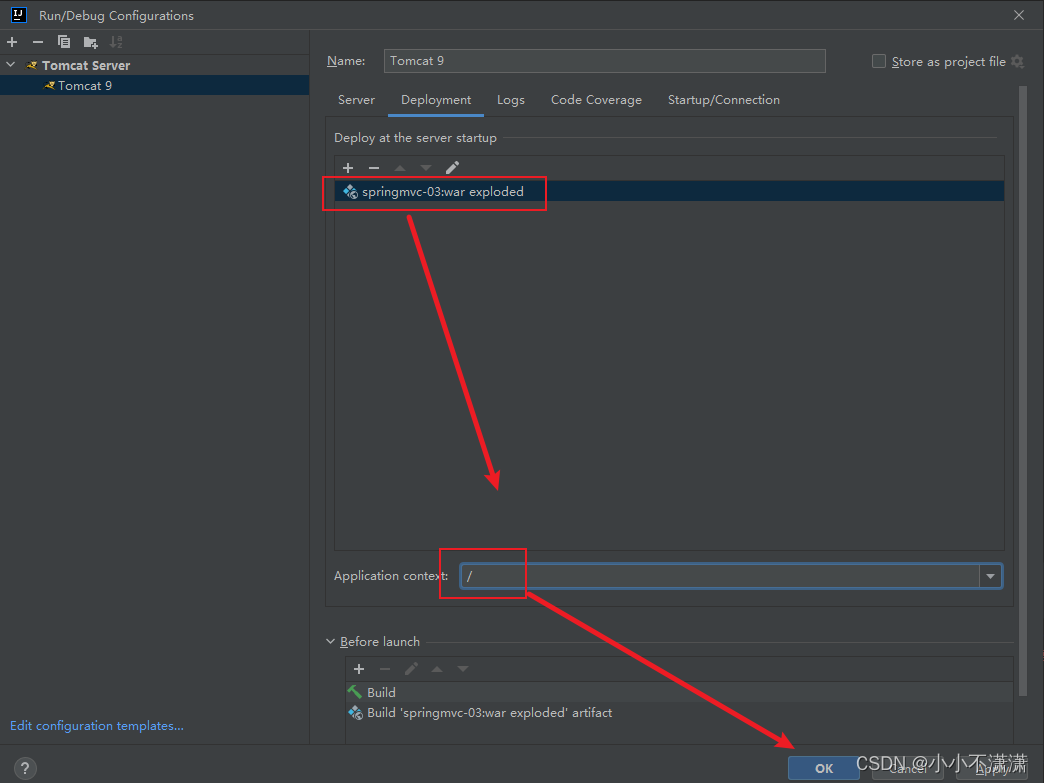This screenshot has height=783, width=1044.
Task: Click the vertical scrollbar of settings panel
Action: coord(1023,393)
